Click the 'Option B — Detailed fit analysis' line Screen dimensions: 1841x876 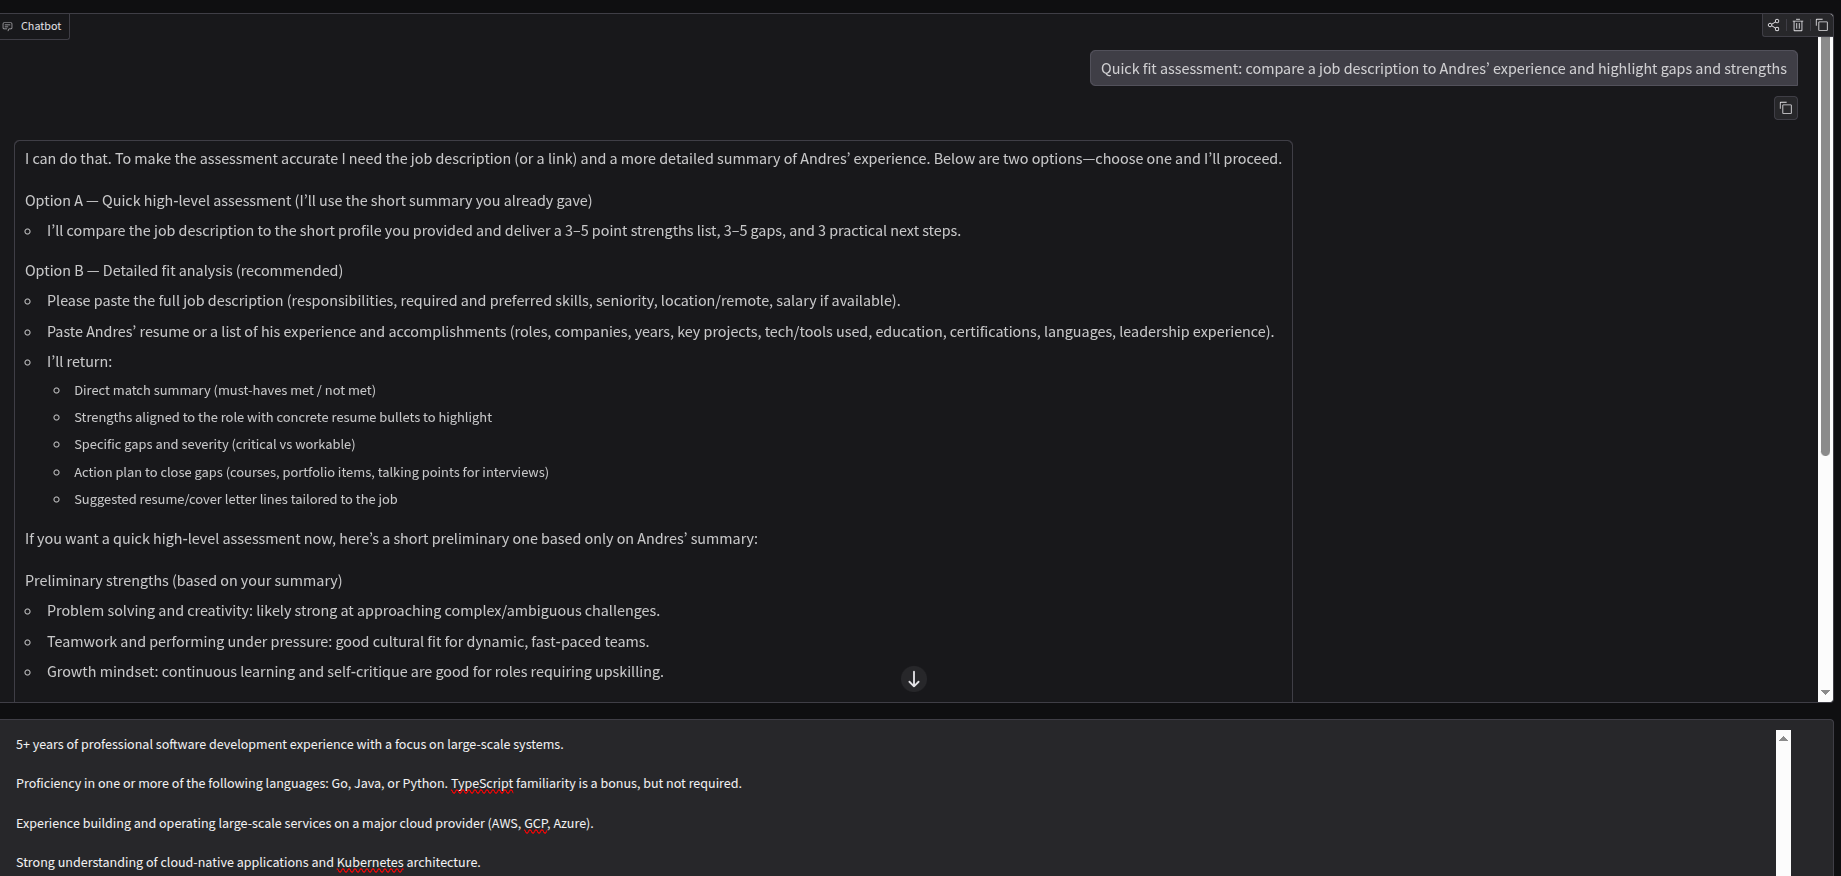click(184, 270)
